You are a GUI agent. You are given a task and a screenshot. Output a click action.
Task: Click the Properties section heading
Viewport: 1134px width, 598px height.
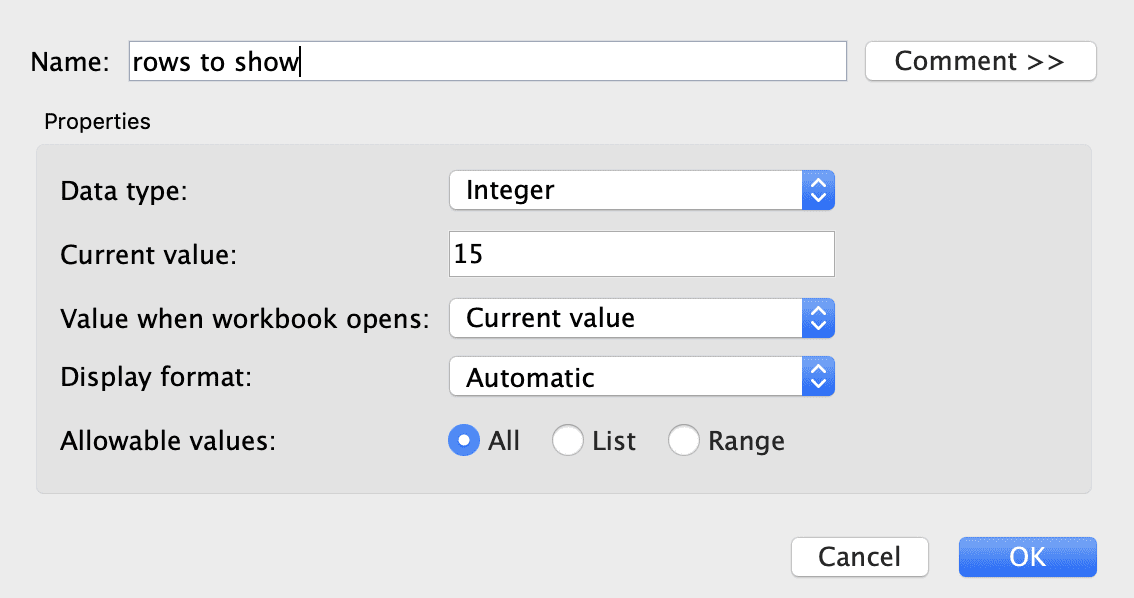97,121
